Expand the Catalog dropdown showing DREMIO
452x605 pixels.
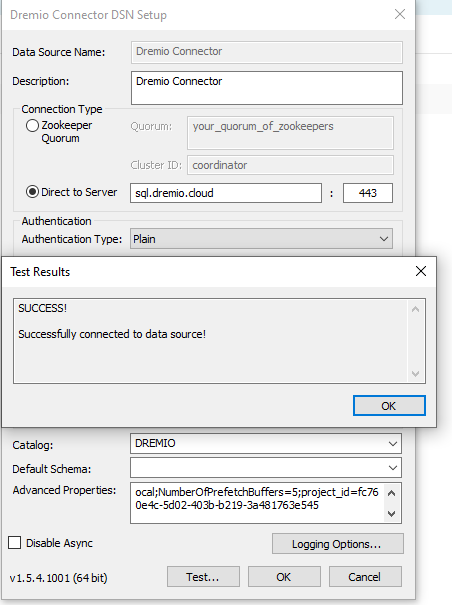266,443
